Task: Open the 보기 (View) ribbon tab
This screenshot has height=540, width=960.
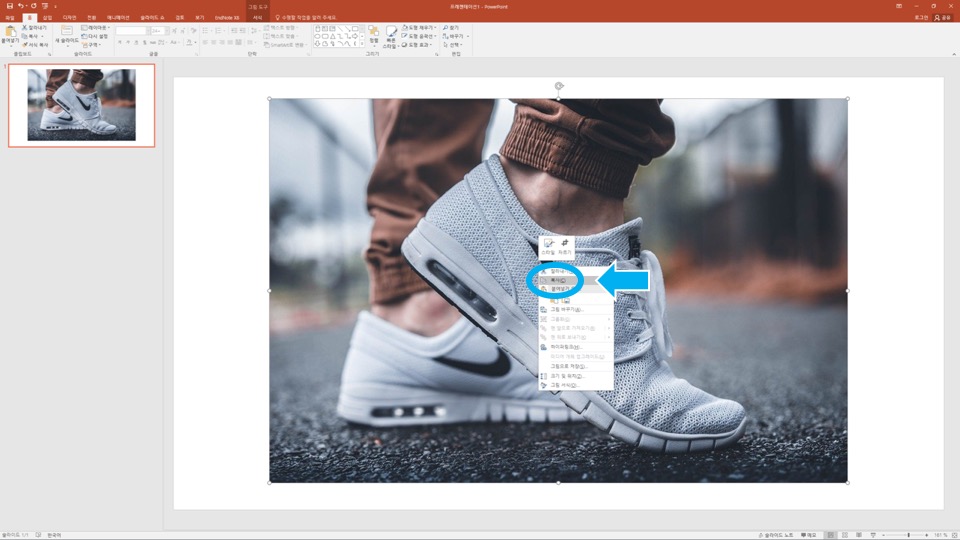Action: (200, 18)
